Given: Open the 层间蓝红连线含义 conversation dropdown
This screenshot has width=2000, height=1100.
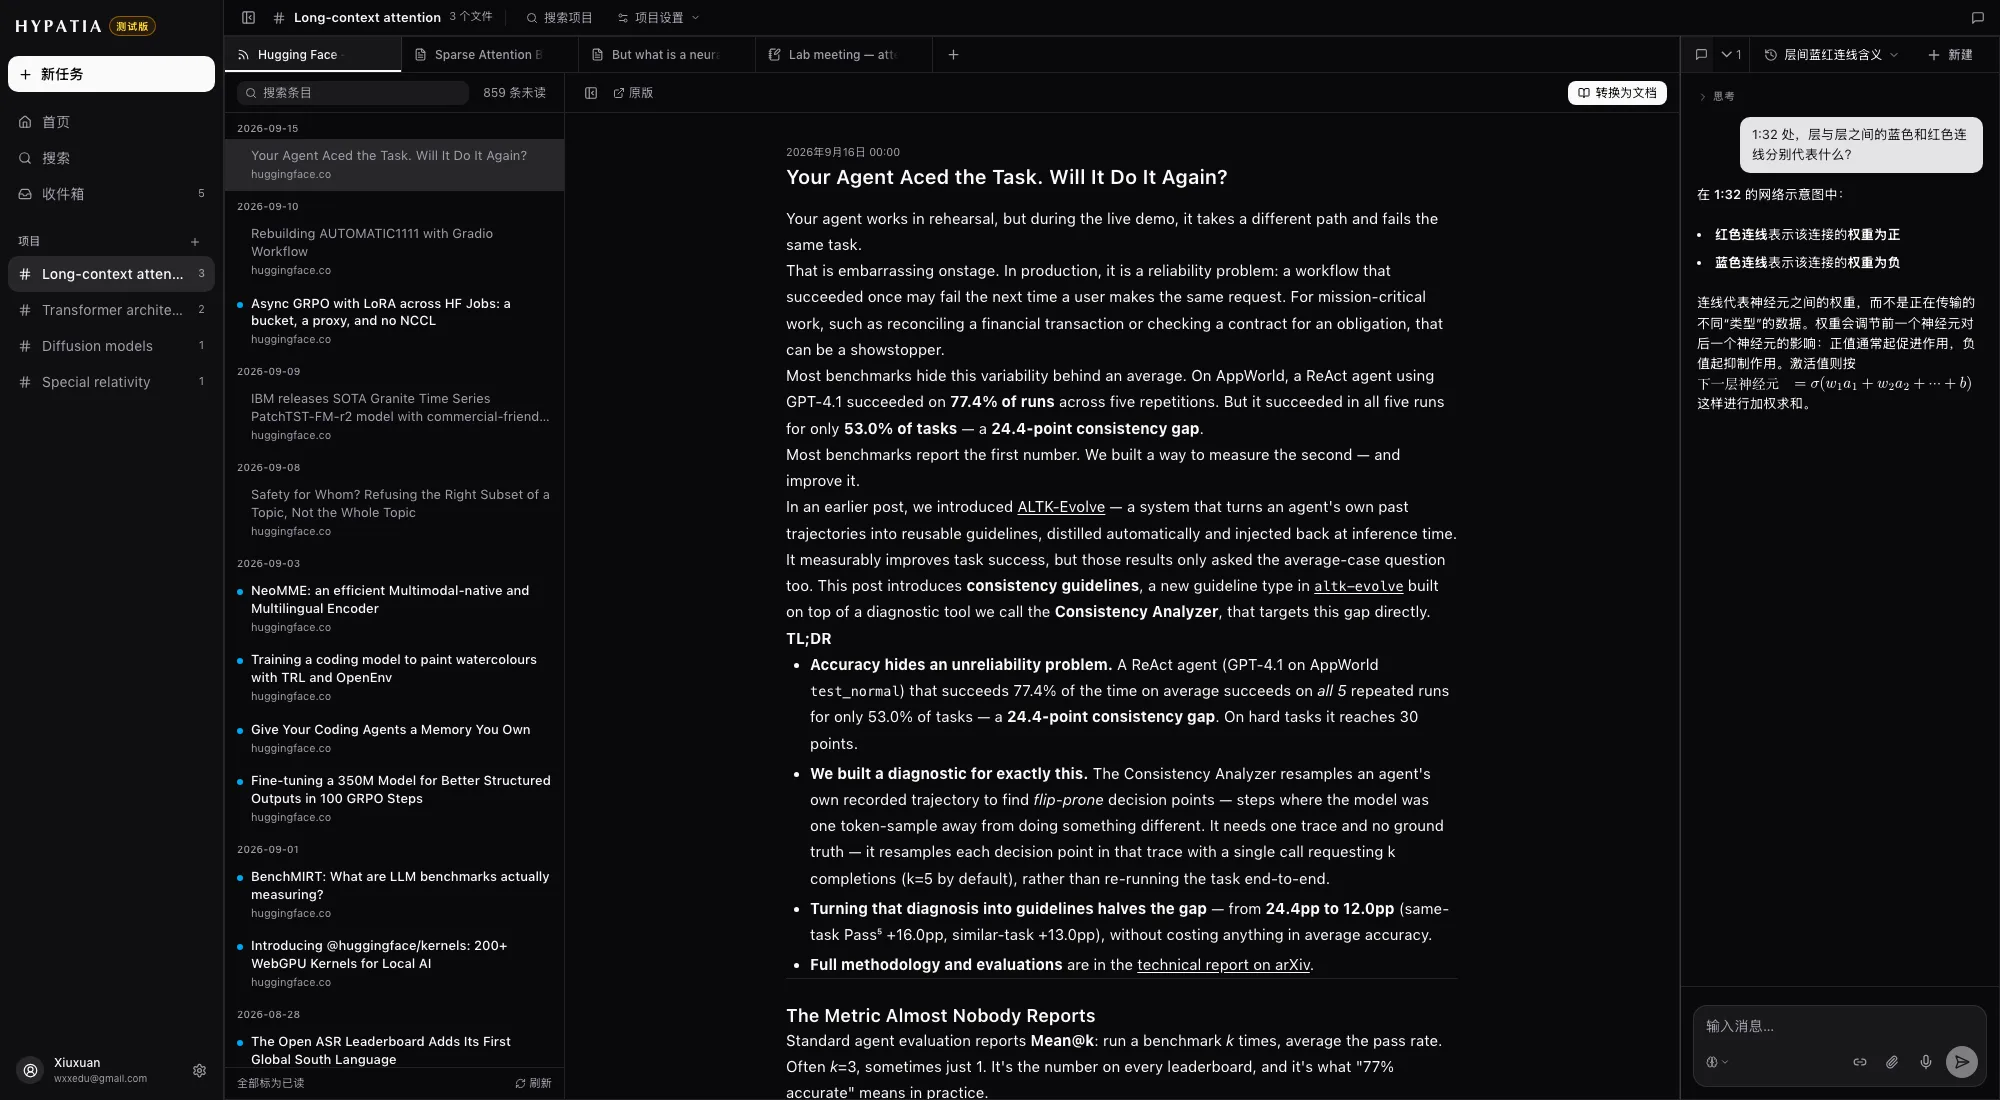Looking at the screenshot, I should [x=1830, y=55].
